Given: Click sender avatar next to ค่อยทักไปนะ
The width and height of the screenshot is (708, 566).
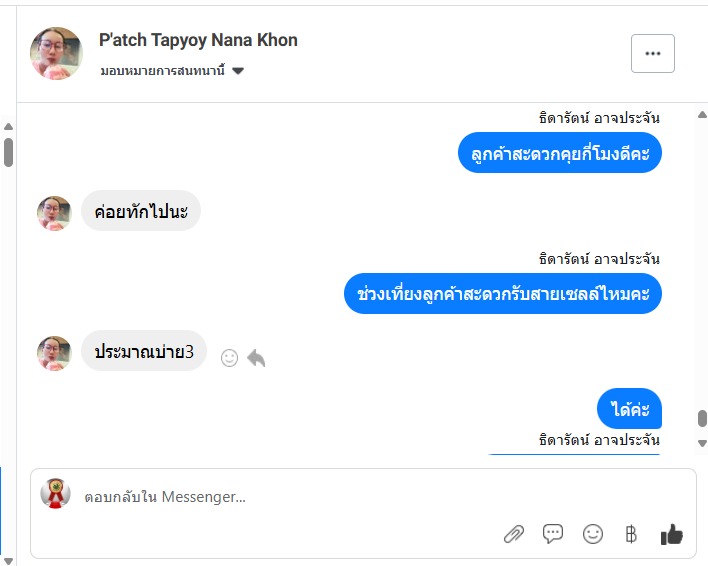Looking at the screenshot, I should (x=54, y=213).
